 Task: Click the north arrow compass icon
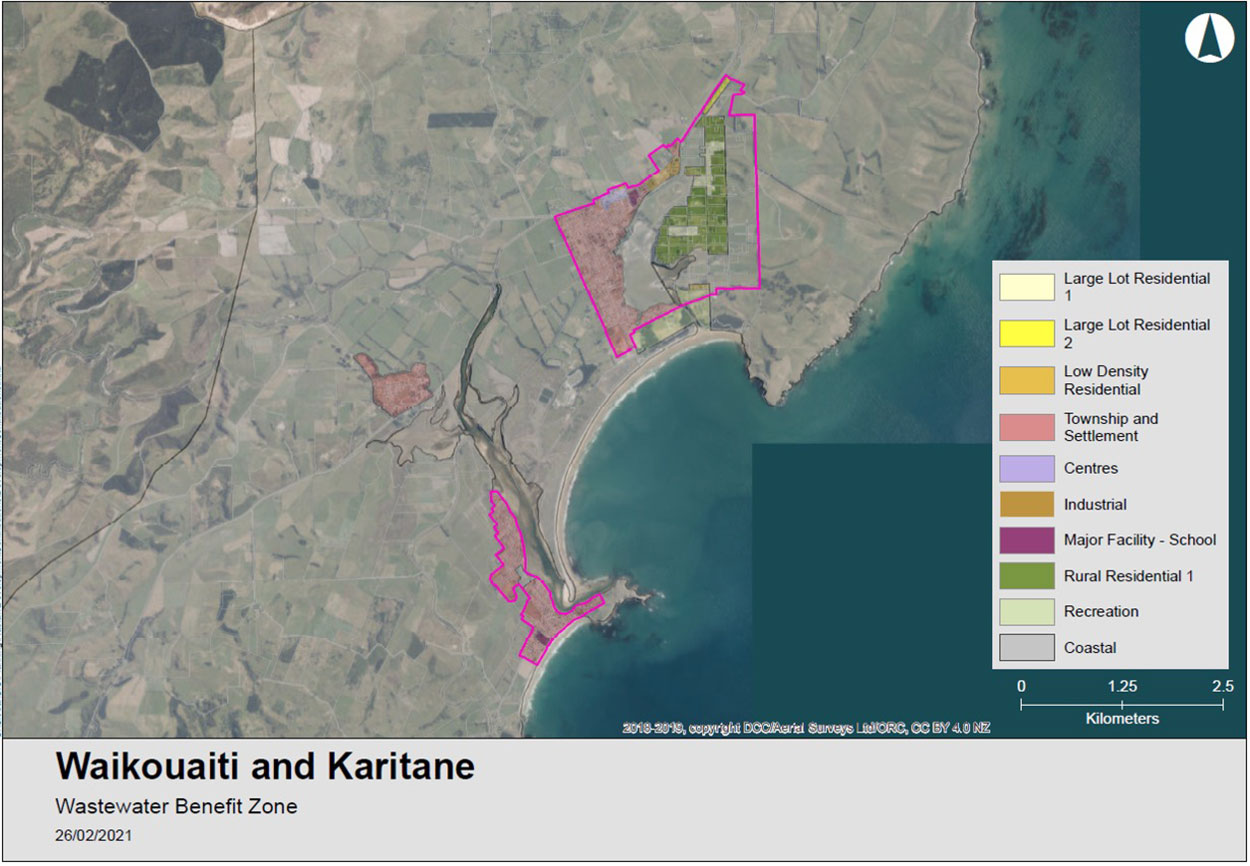[x=1207, y=40]
